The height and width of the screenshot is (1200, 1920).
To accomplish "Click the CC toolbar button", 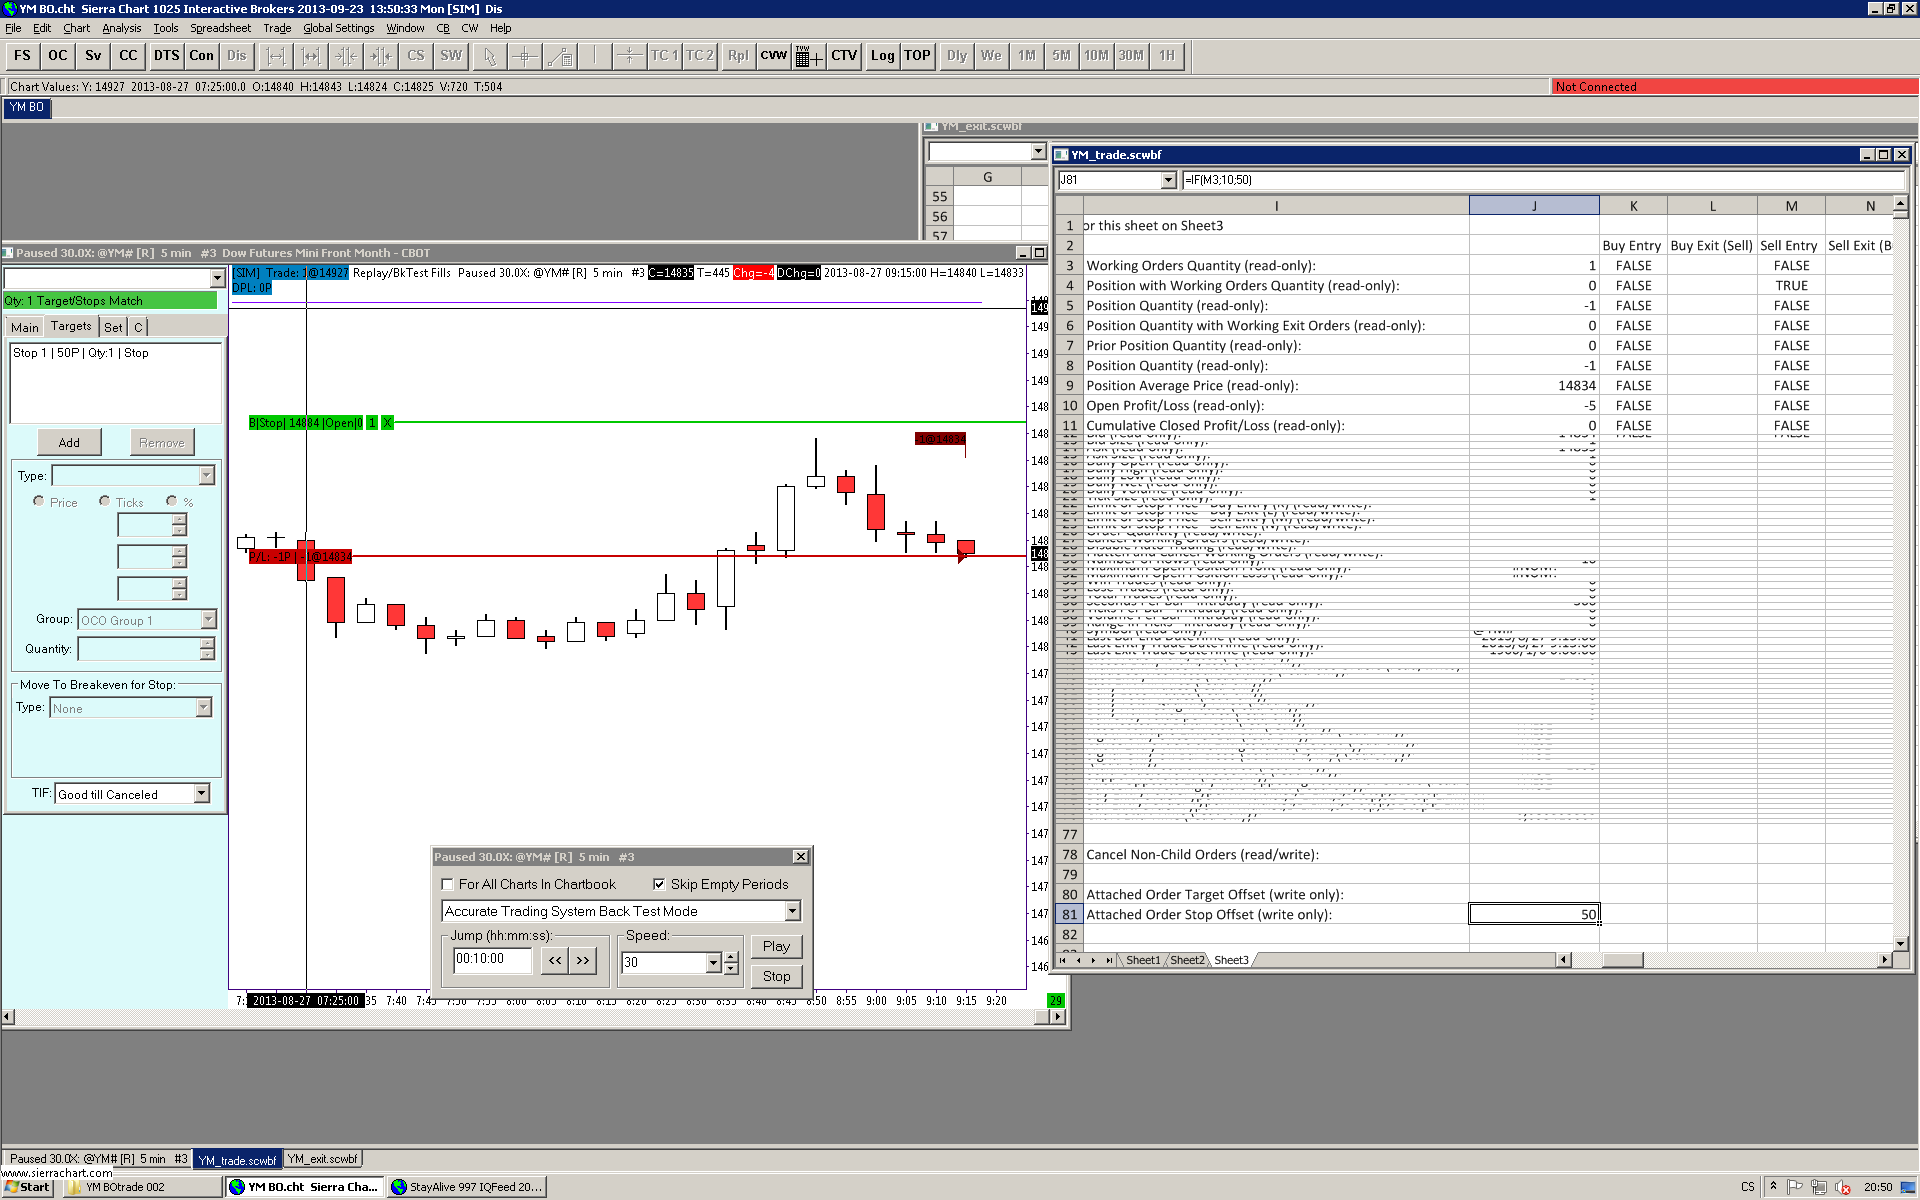I will point(128,56).
